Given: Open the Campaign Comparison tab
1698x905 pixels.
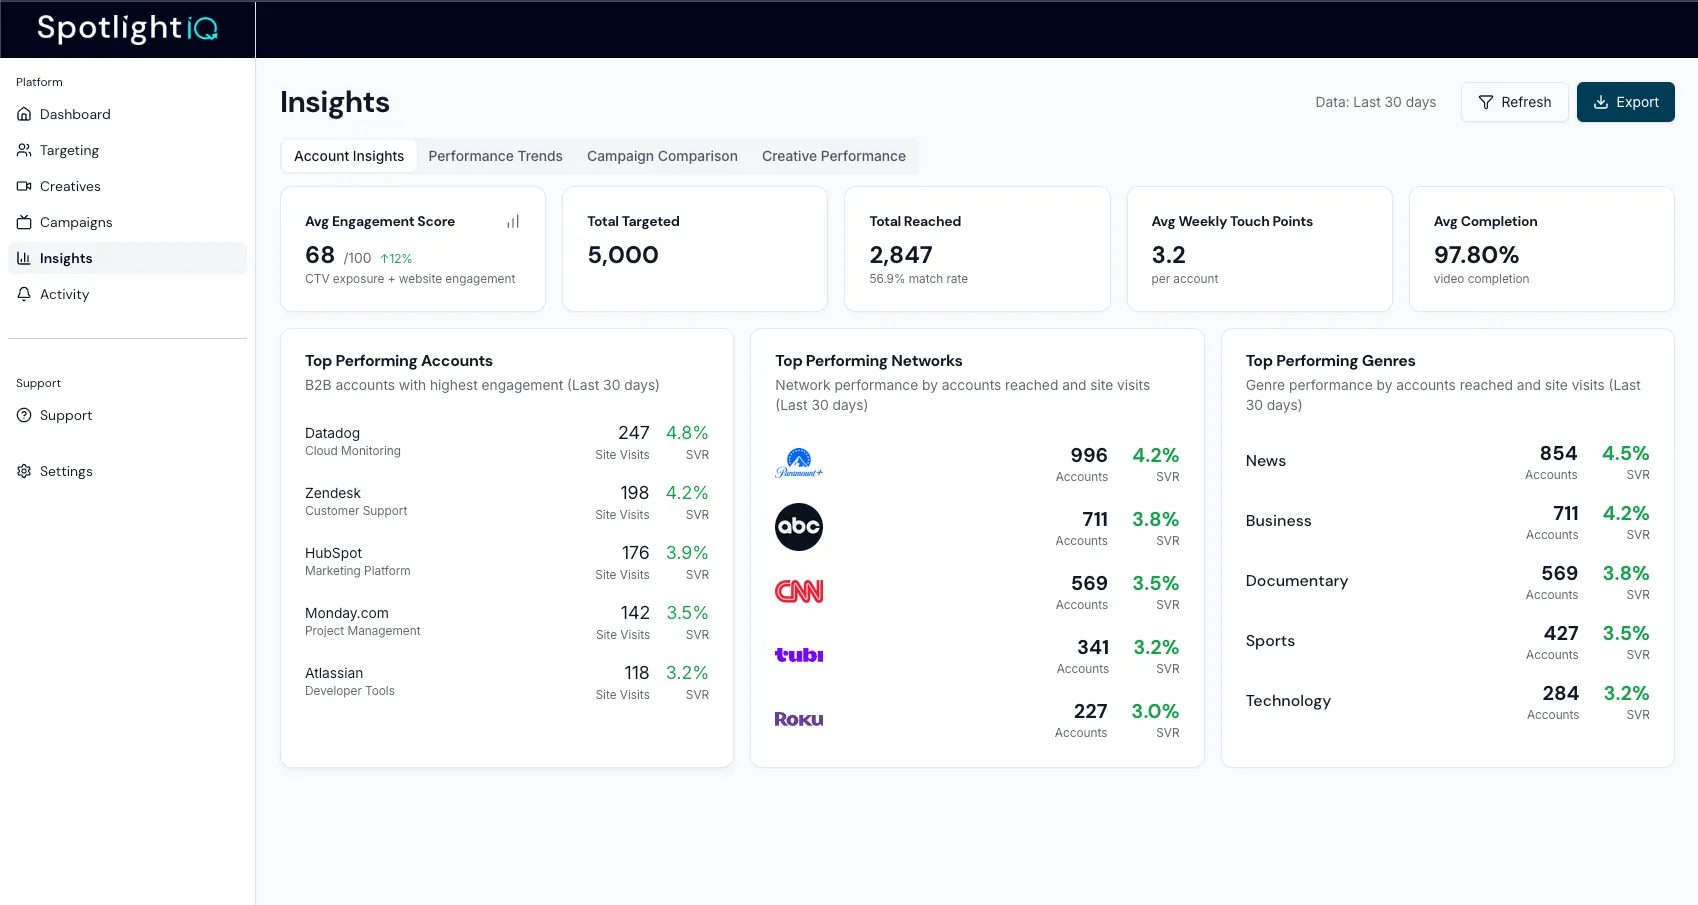Looking at the screenshot, I should 662,156.
